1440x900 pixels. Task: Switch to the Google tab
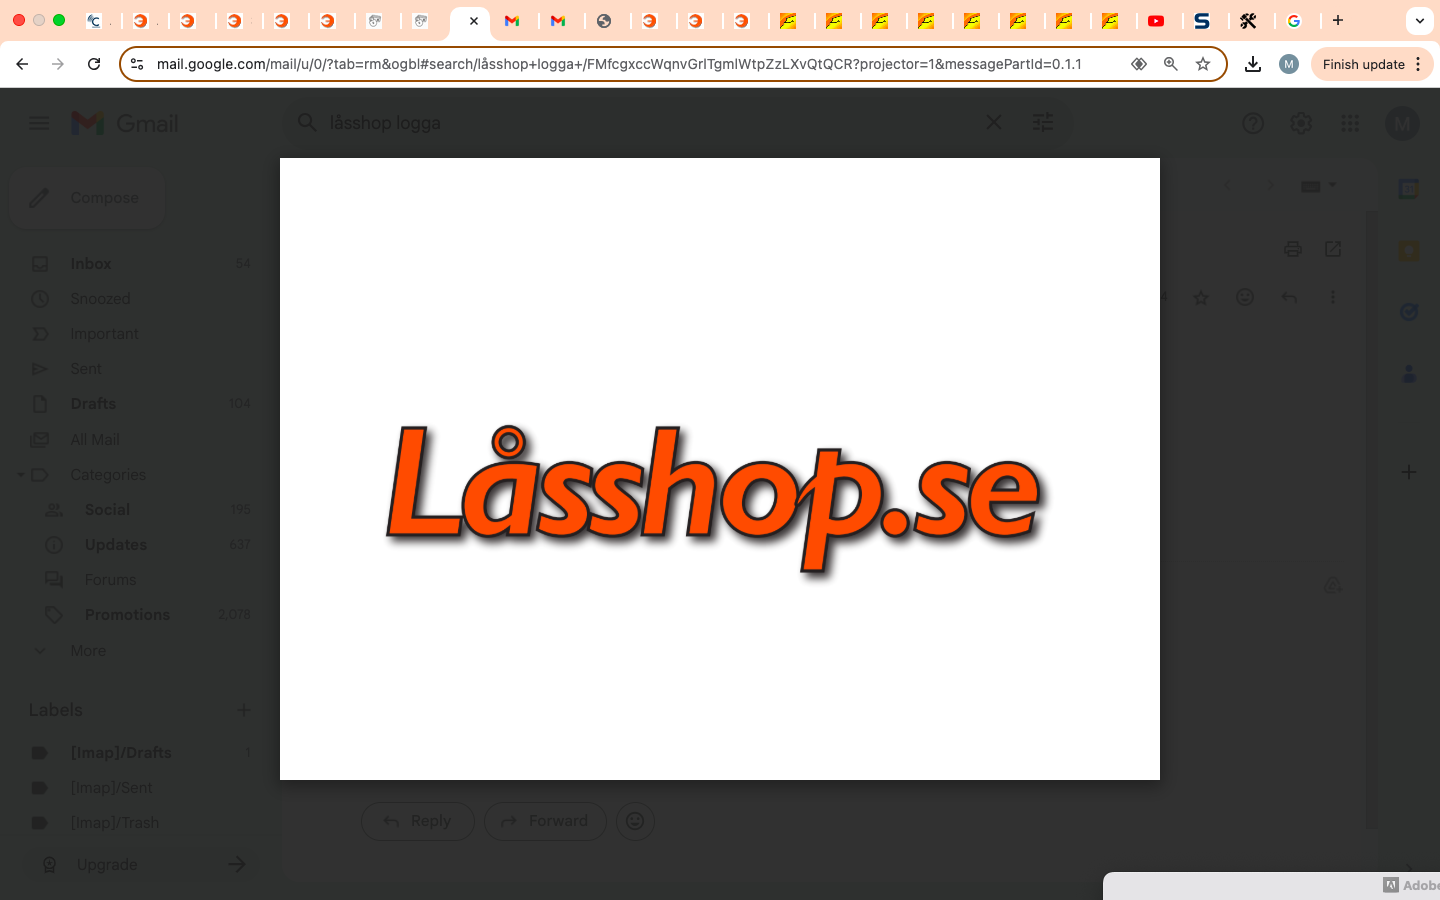[x=1294, y=21]
